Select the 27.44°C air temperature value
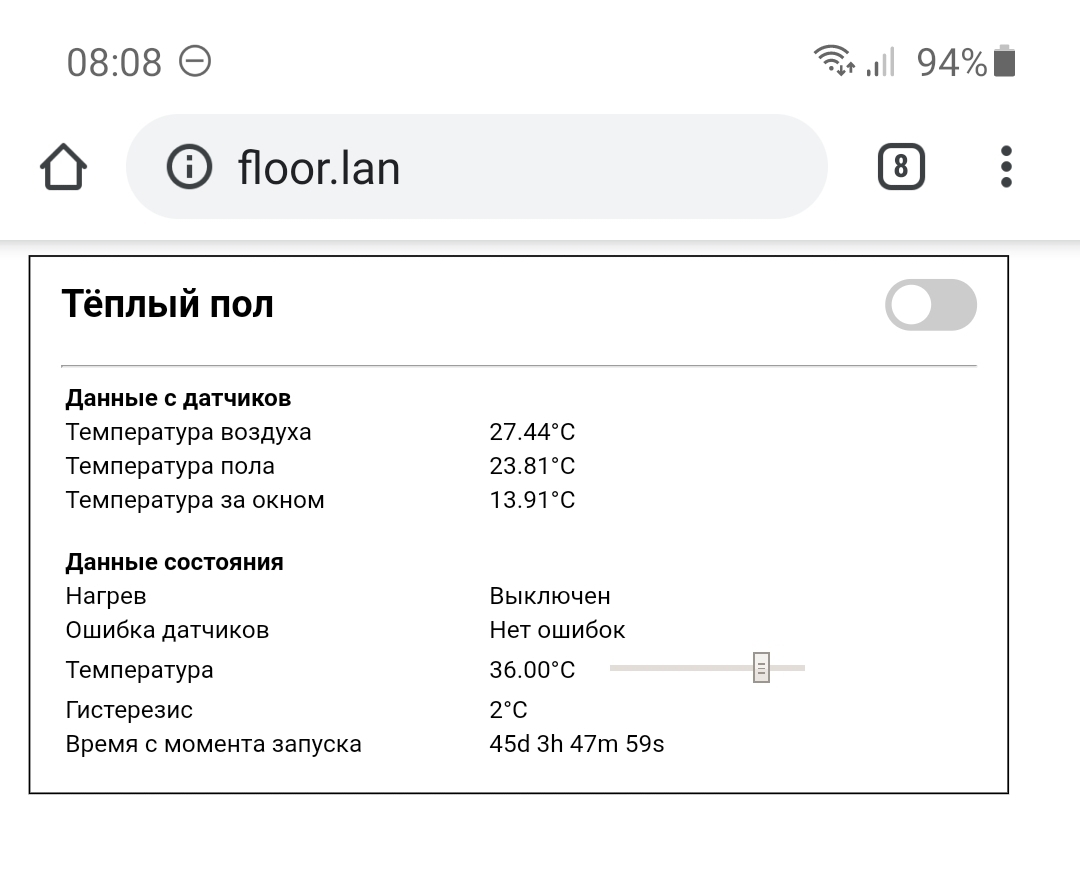 (532, 432)
